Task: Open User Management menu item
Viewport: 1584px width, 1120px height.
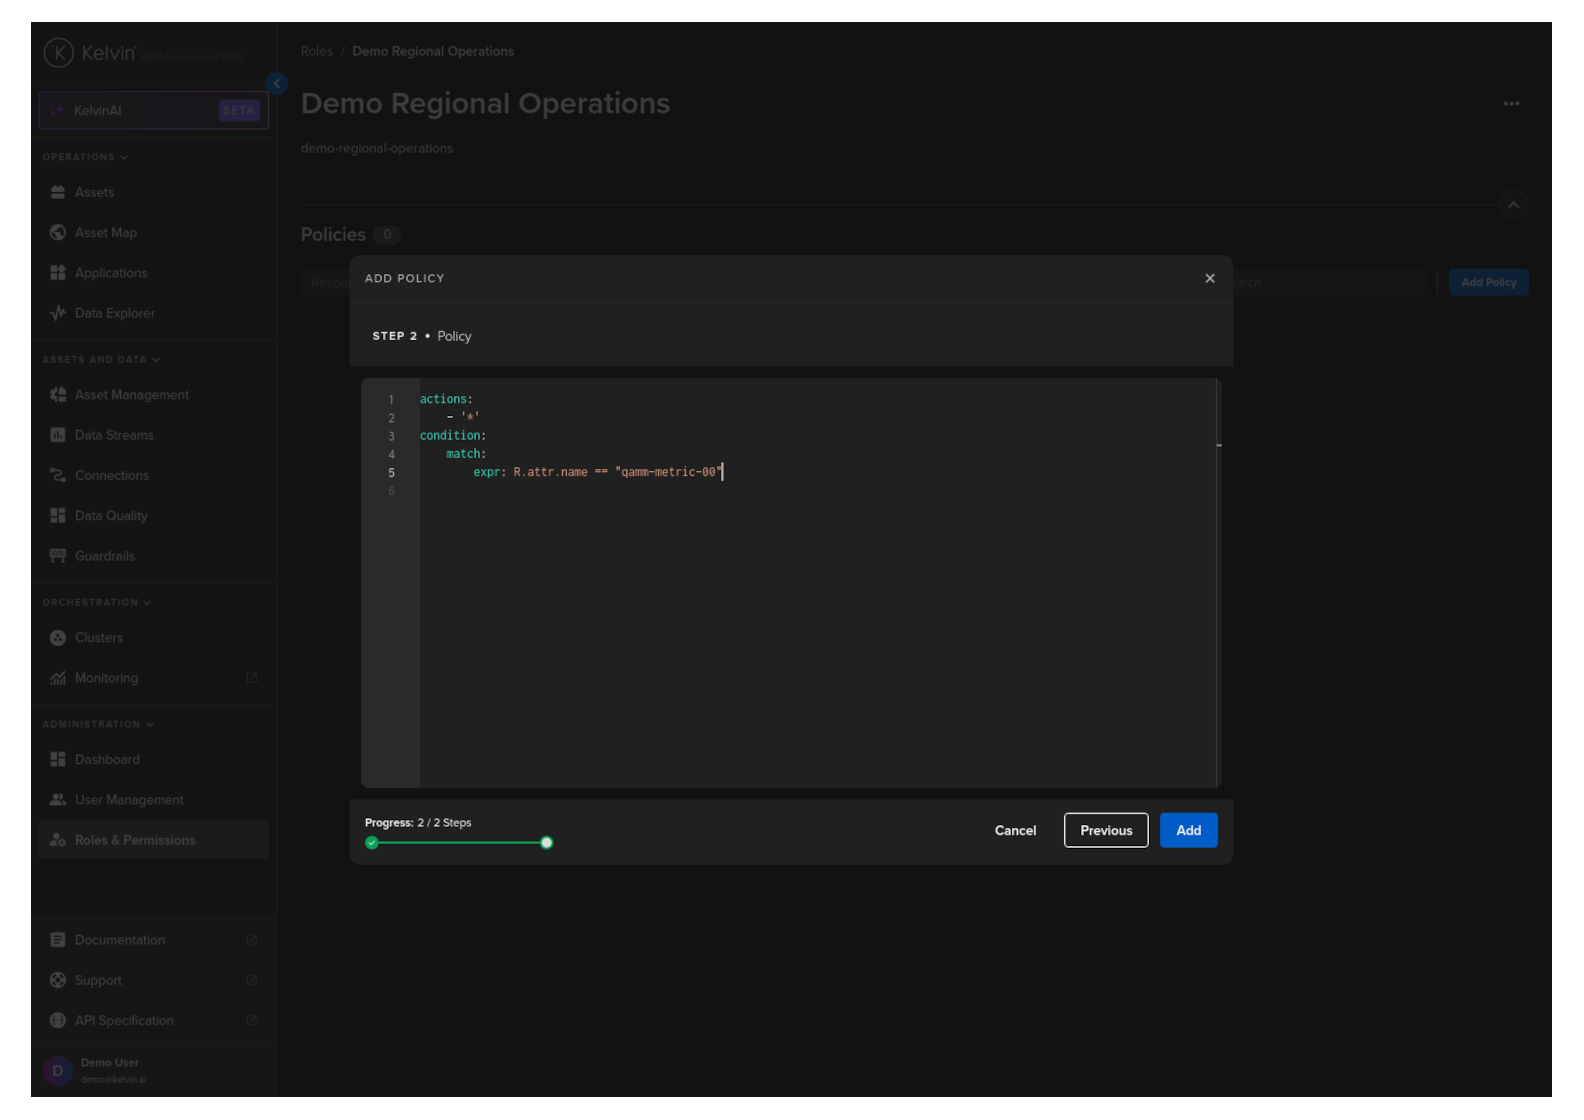Action: (x=129, y=800)
